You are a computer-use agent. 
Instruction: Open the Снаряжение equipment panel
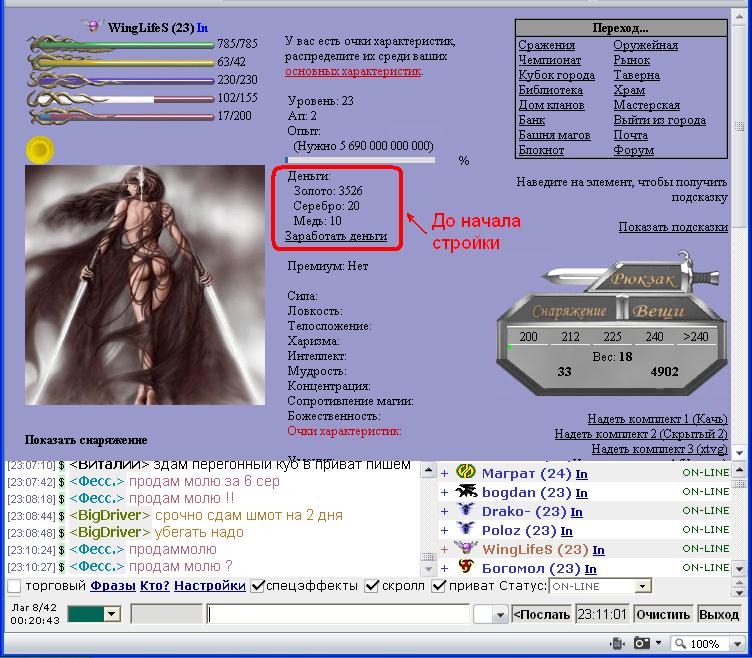569,311
